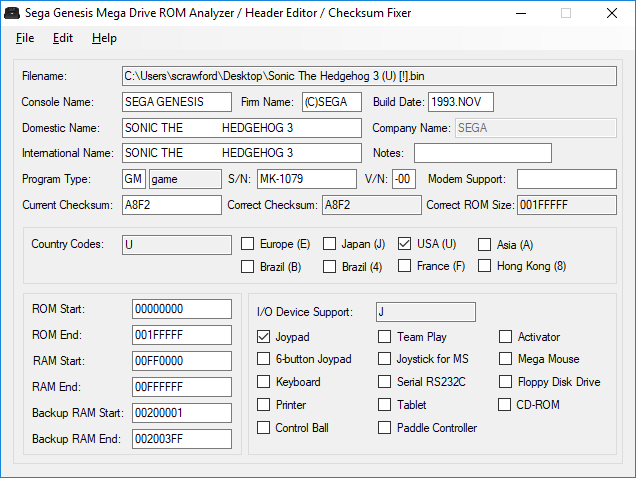Screen dimensions: 636x478
Task: Focus the Domestic Name input field
Action: click(x=240, y=128)
